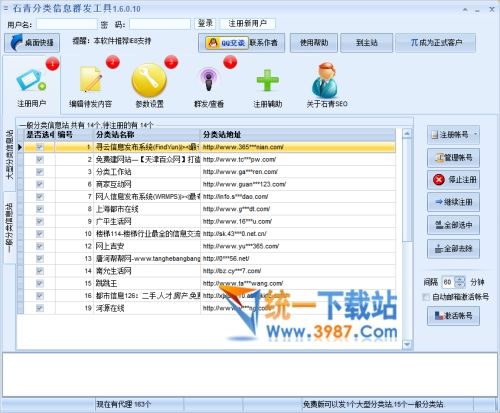
Task: Switch to 一般分类信息站 vertical tab
Action: tap(10, 228)
